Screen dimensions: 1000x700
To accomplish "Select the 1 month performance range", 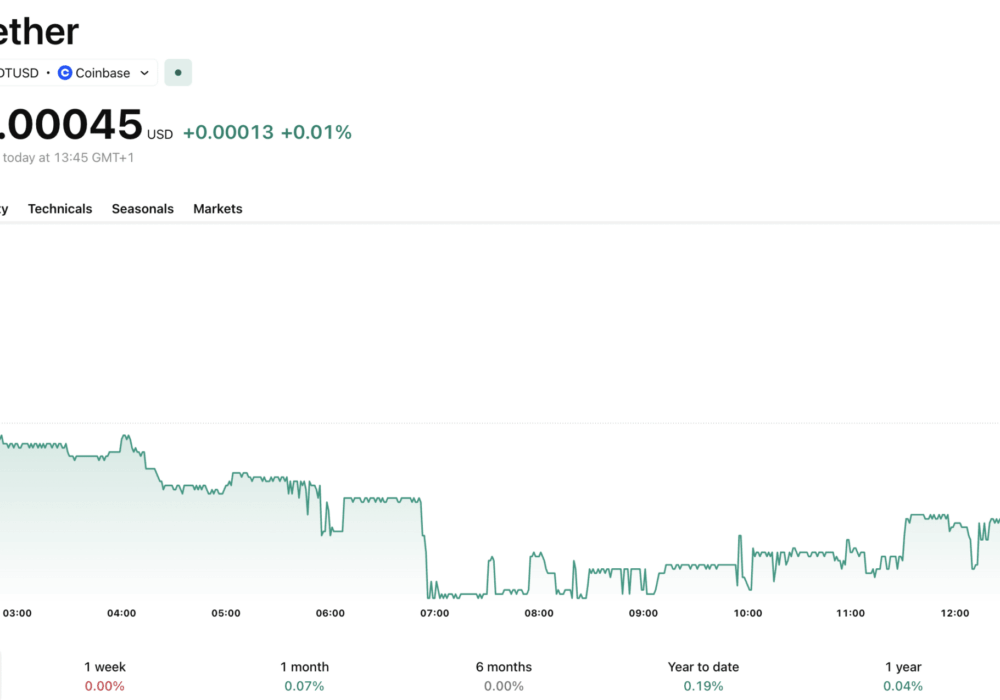I will (305, 676).
